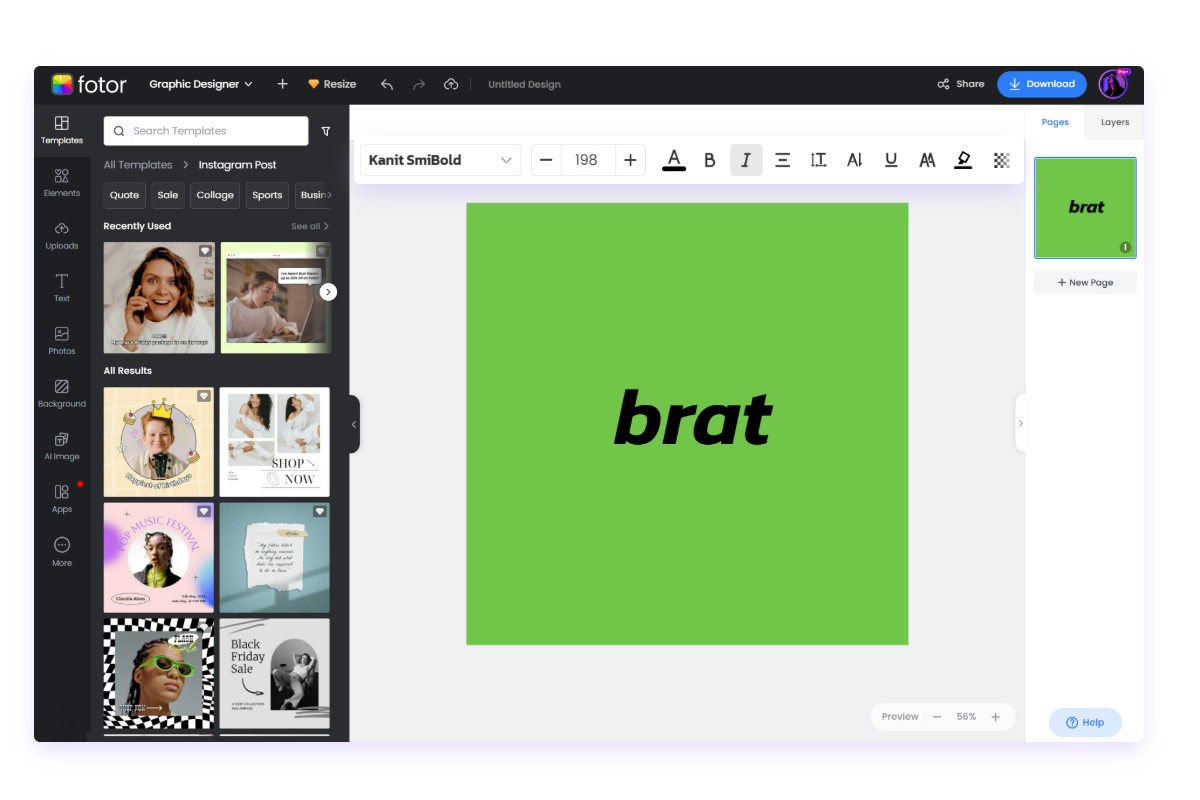This screenshot has width=1200, height=800.
Task: Toggle bold text formatting
Action: [x=710, y=160]
